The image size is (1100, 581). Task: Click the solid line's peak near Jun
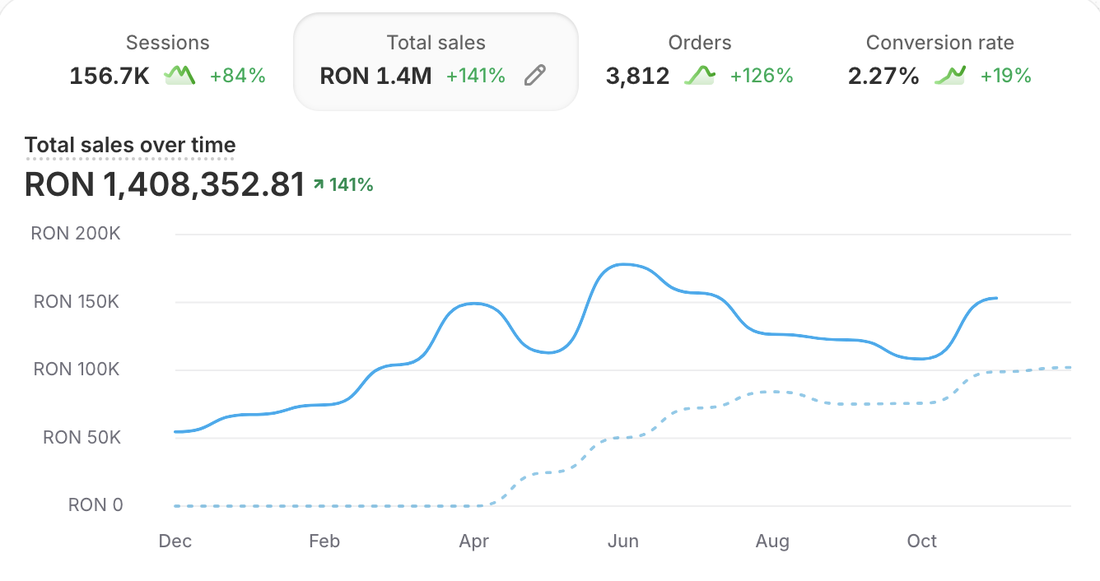(x=623, y=265)
